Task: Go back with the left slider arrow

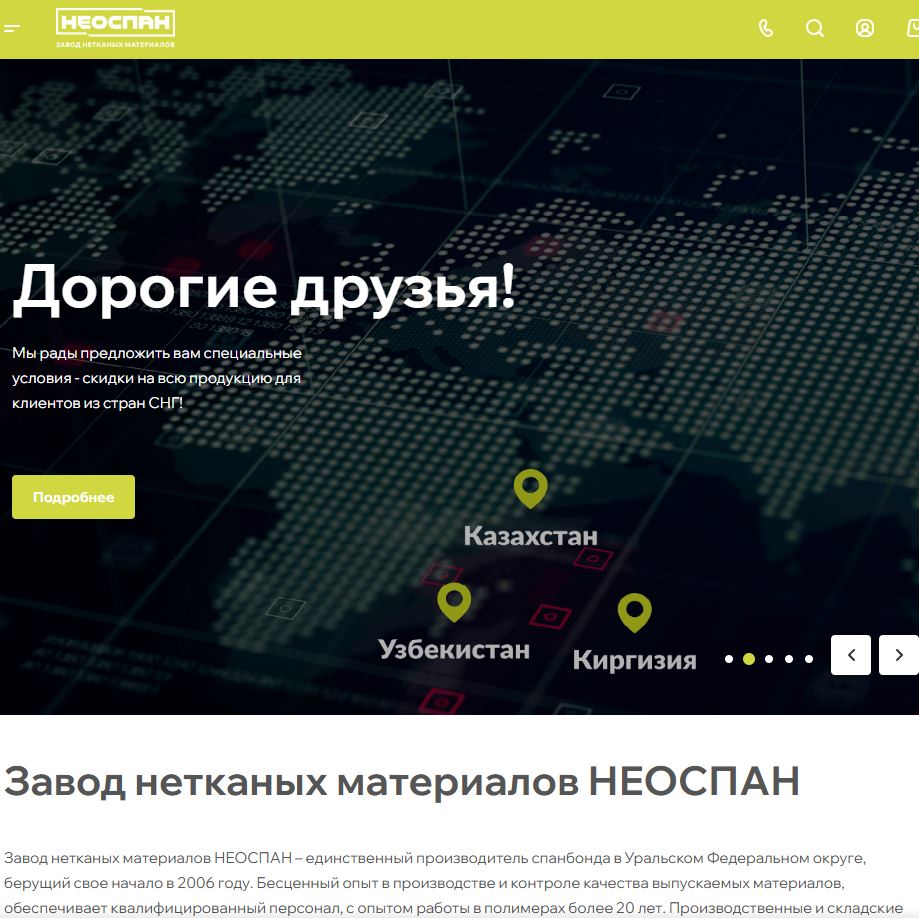Action: click(x=850, y=655)
